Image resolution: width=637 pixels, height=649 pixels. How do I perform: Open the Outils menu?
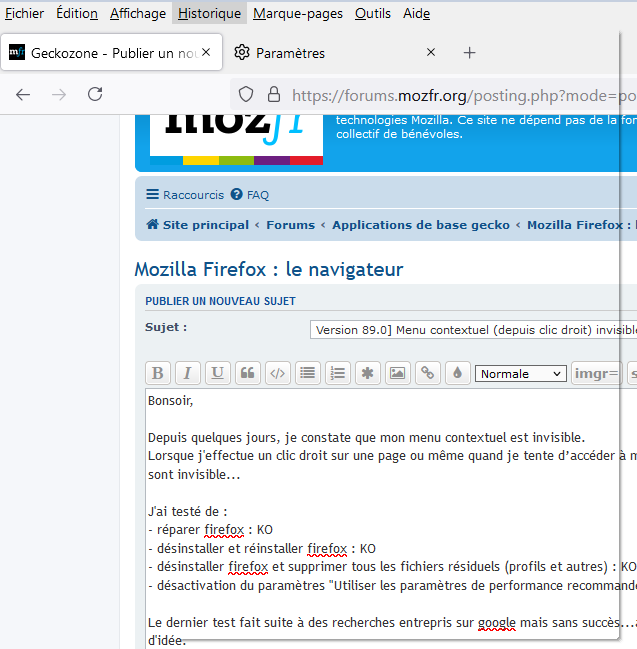tap(373, 13)
